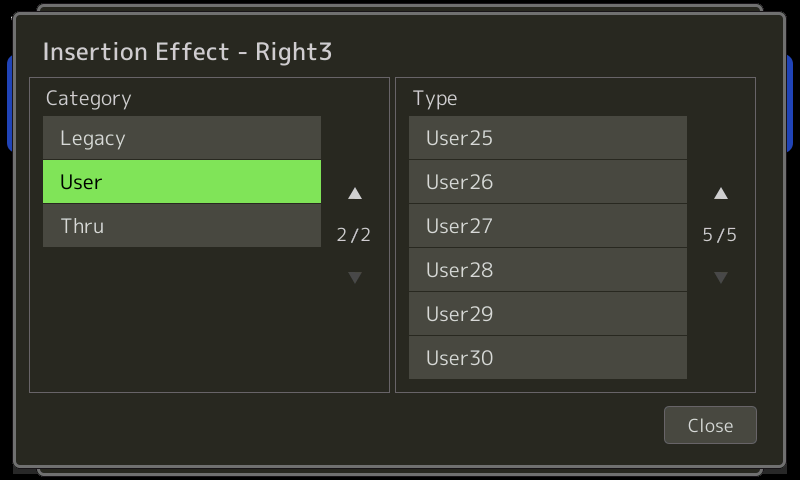Pick the User27 type entry
The width and height of the screenshot is (800, 480).
[x=547, y=225]
